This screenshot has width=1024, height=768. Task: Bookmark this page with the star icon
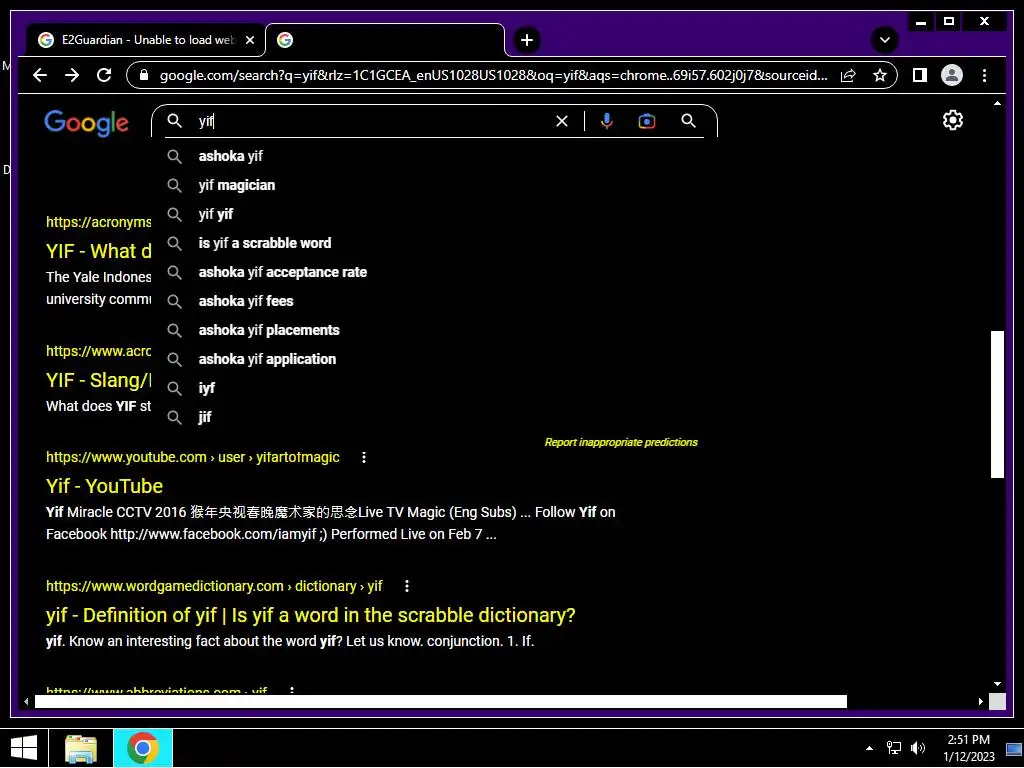tap(880, 75)
